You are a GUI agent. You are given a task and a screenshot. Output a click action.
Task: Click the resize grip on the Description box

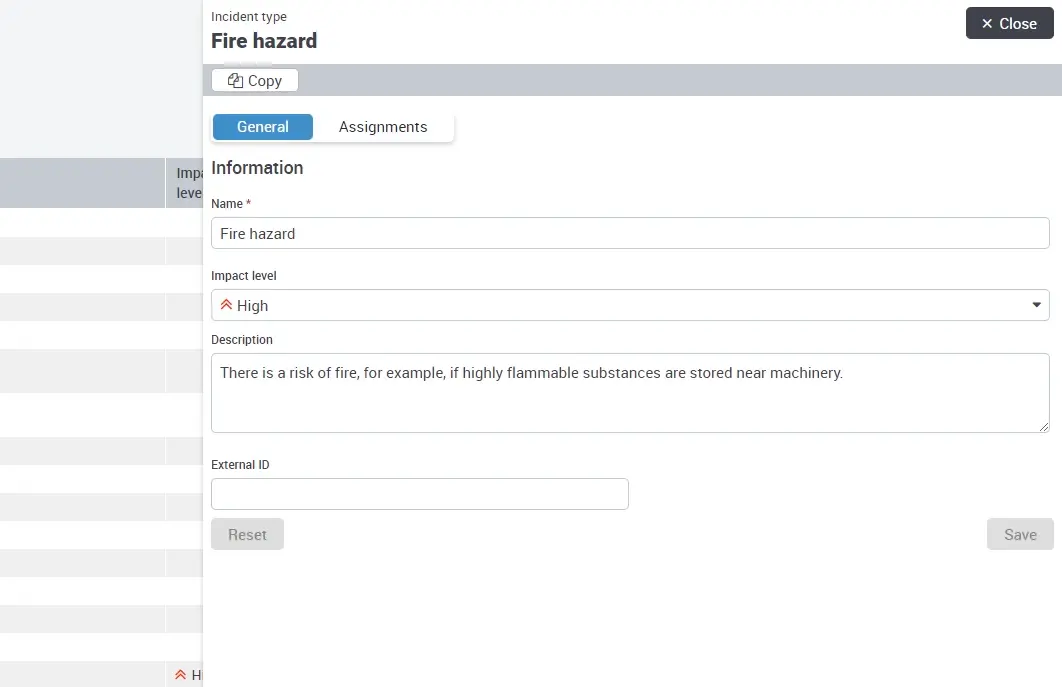[1043, 430]
